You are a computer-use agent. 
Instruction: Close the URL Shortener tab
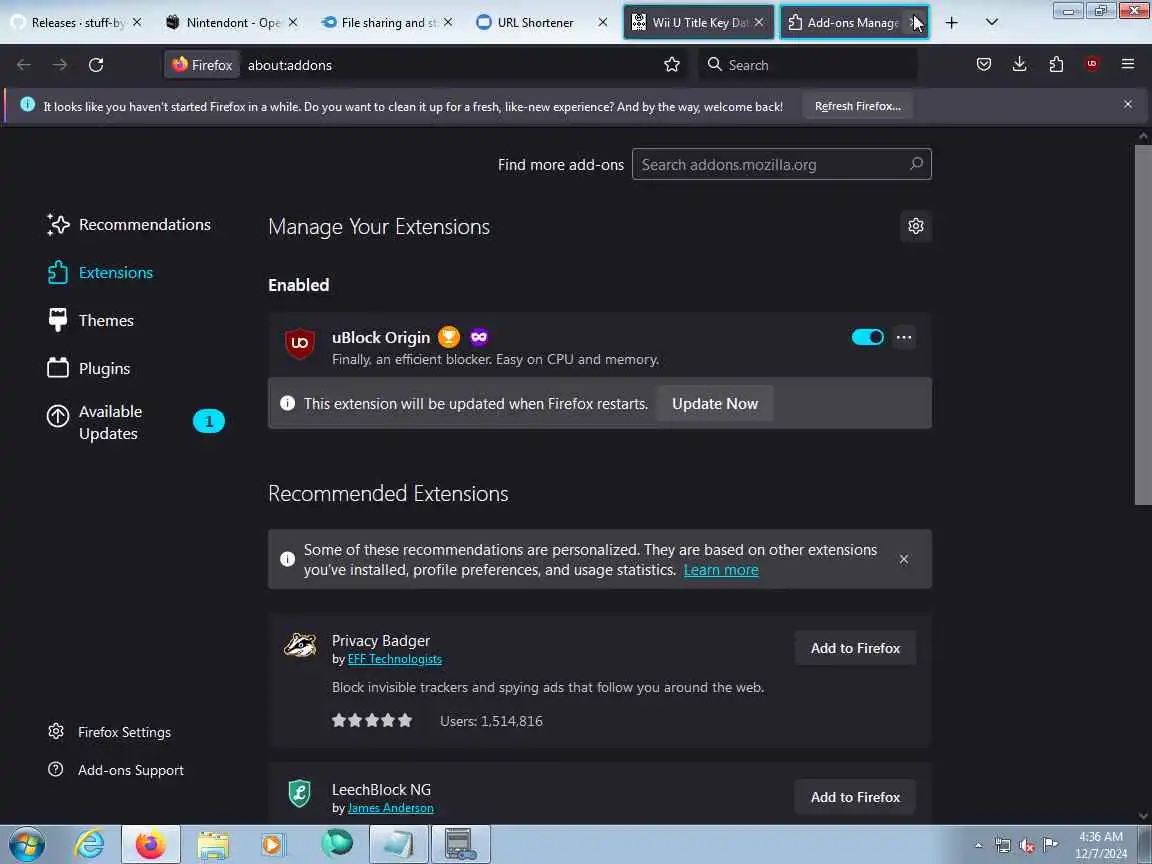pyautogui.click(x=602, y=23)
